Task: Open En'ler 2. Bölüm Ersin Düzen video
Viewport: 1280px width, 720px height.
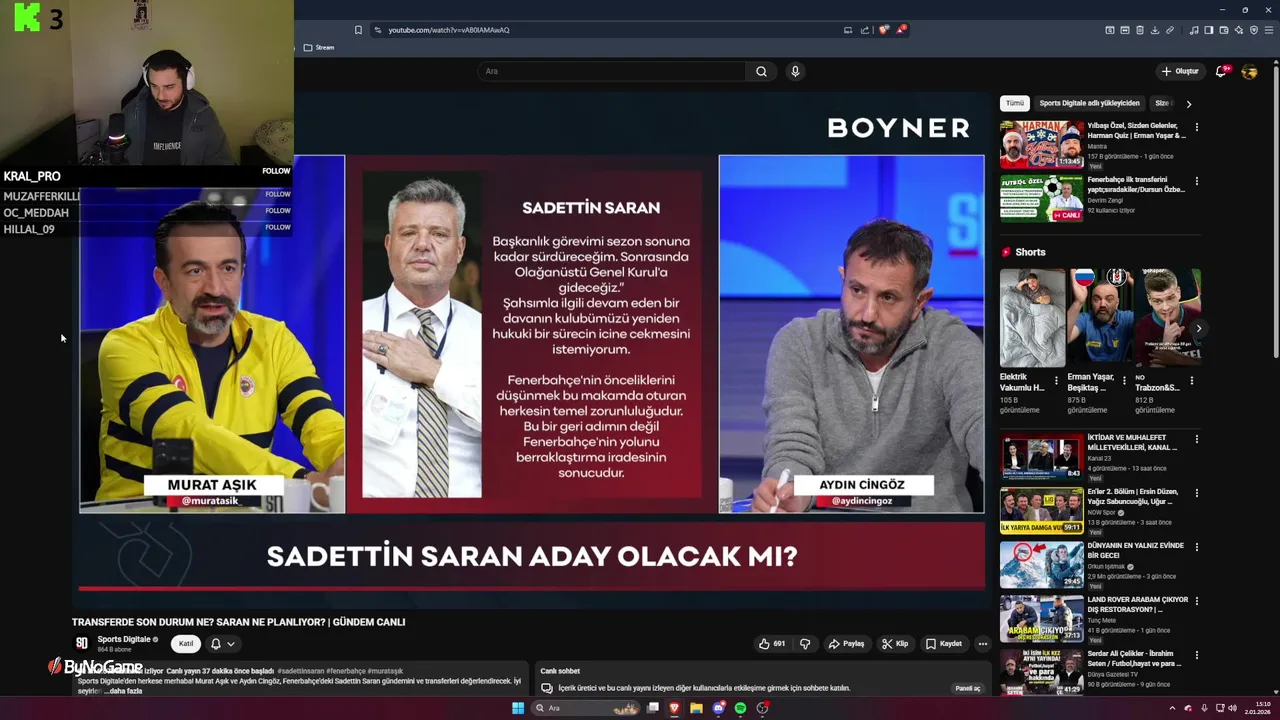Action: coord(1041,510)
